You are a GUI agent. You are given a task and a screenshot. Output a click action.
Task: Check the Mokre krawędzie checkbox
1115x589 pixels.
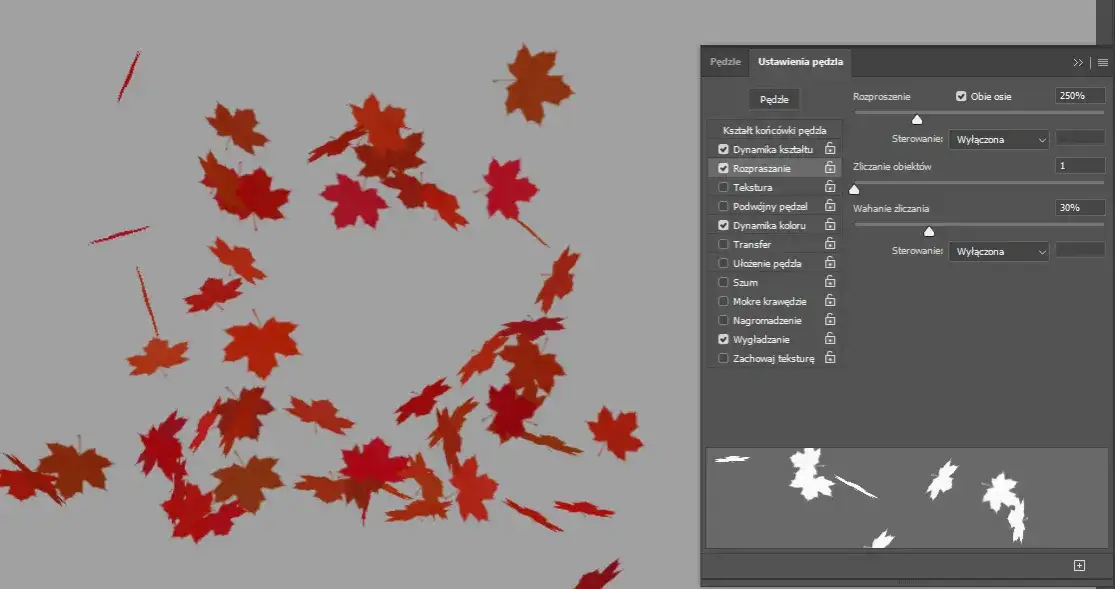pos(723,301)
